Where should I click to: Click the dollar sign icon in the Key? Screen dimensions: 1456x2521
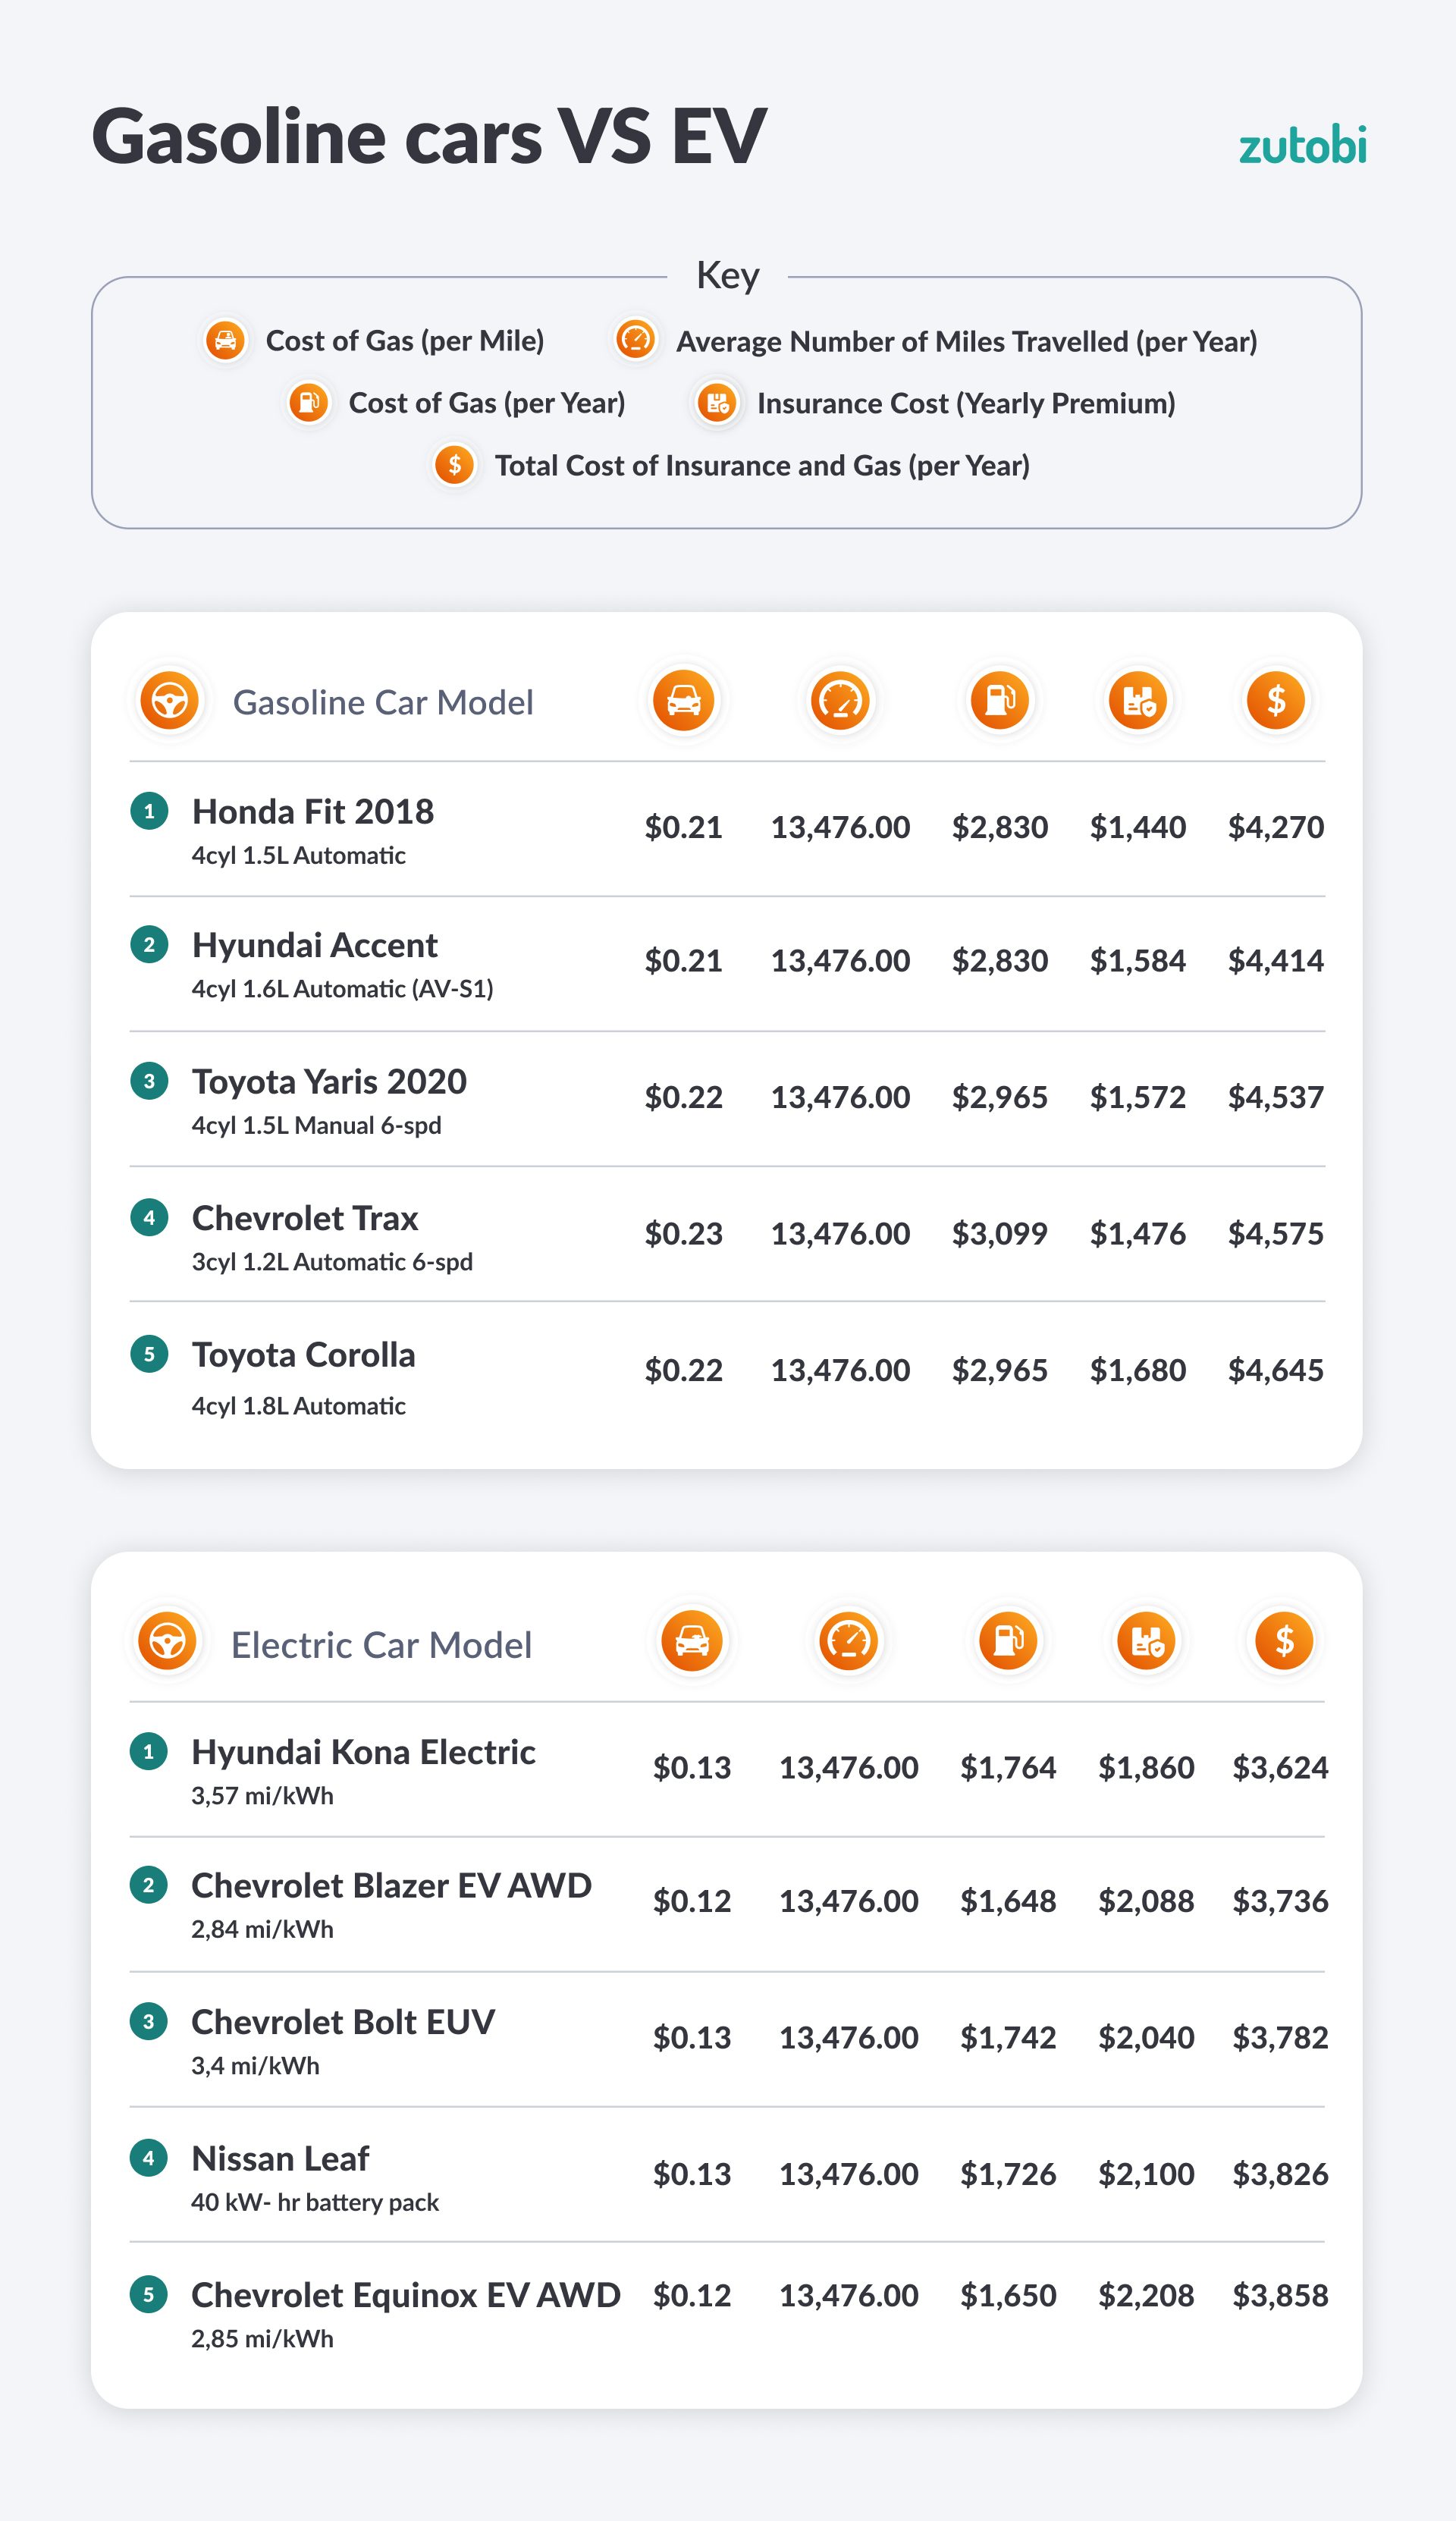click(x=454, y=465)
